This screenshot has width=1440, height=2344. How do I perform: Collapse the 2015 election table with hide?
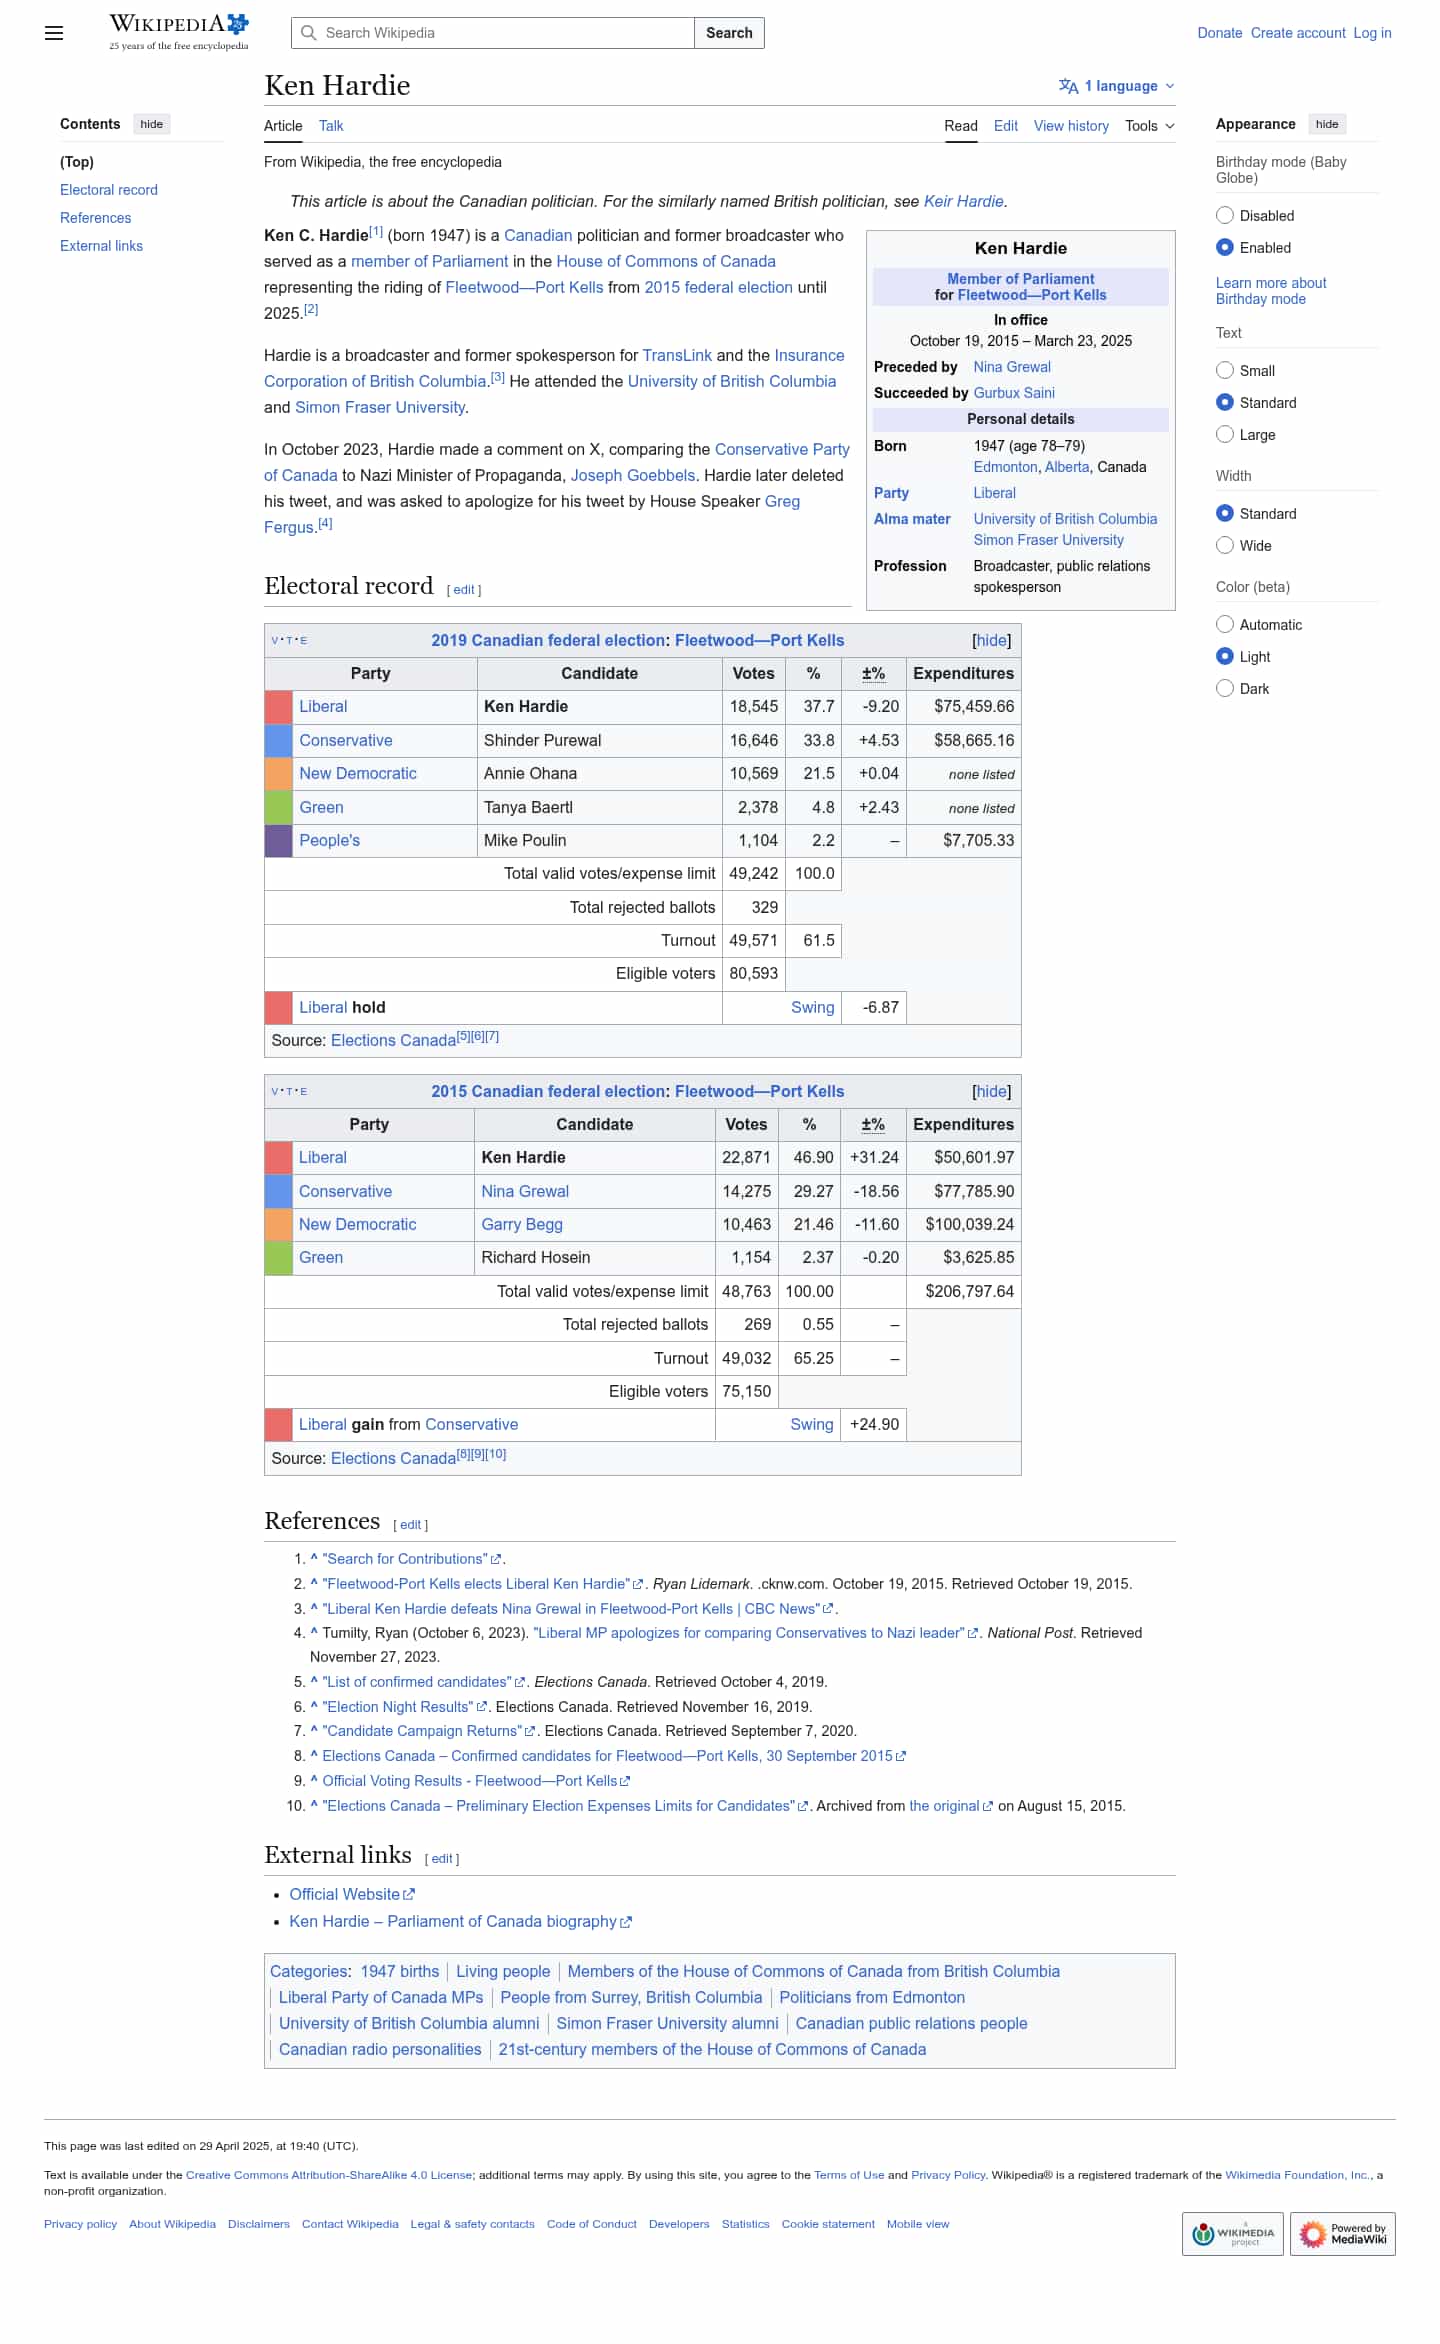point(991,1092)
